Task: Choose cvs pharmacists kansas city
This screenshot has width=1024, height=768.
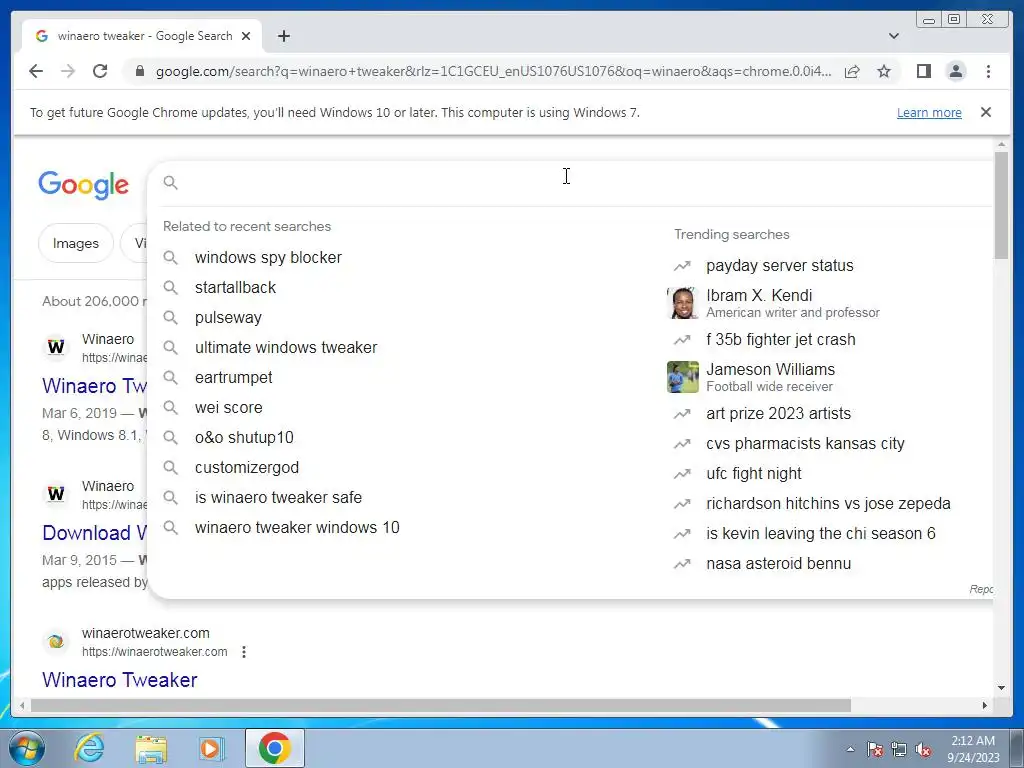Action: (805, 443)
